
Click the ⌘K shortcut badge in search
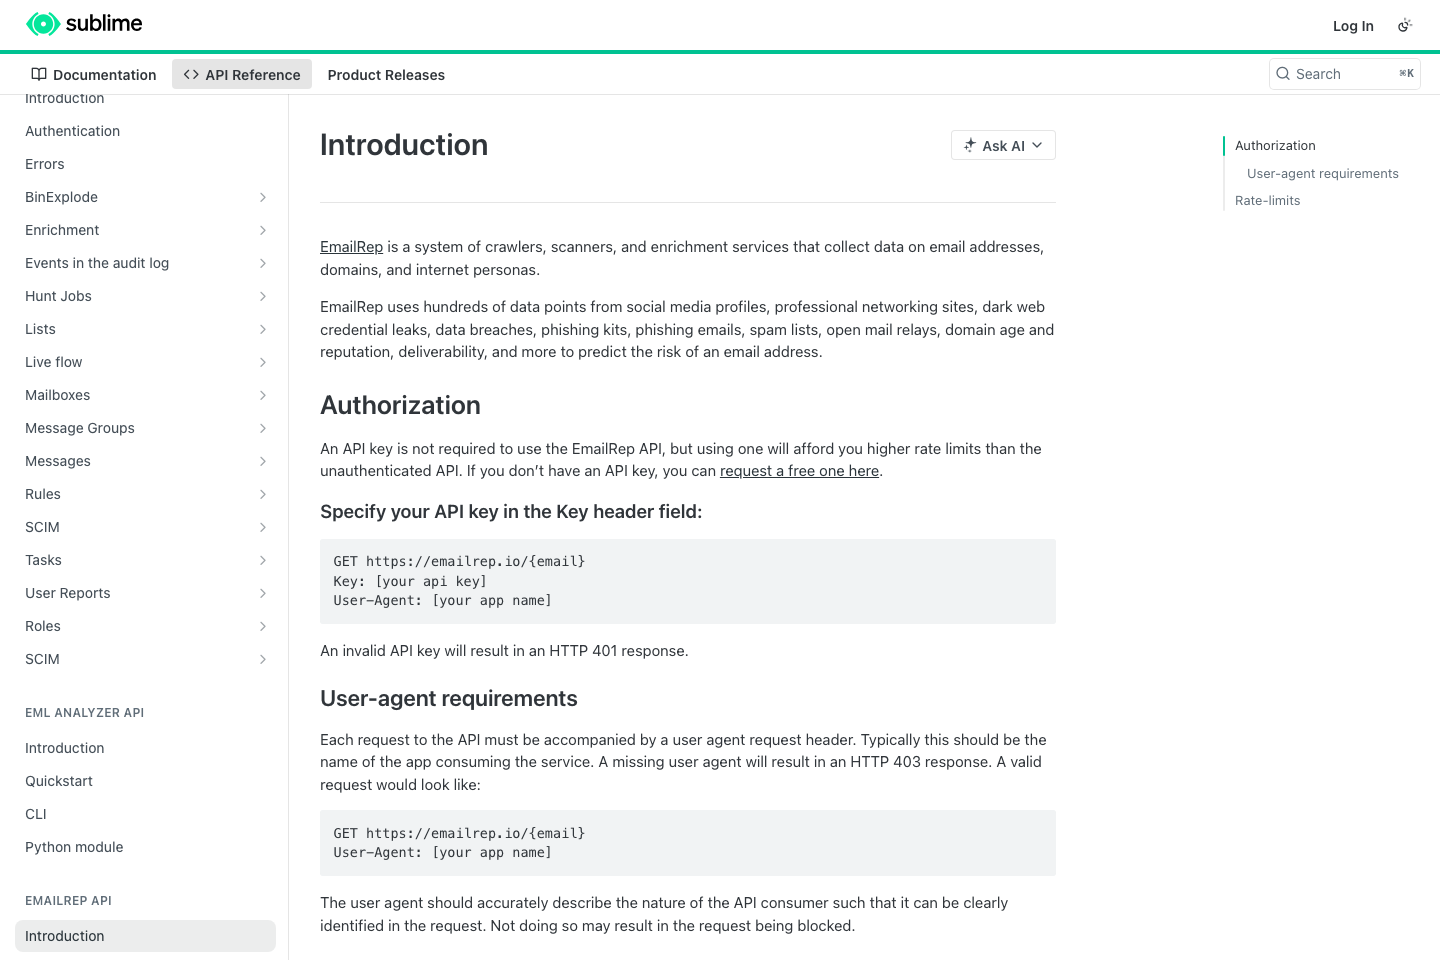click(1406, 73)
